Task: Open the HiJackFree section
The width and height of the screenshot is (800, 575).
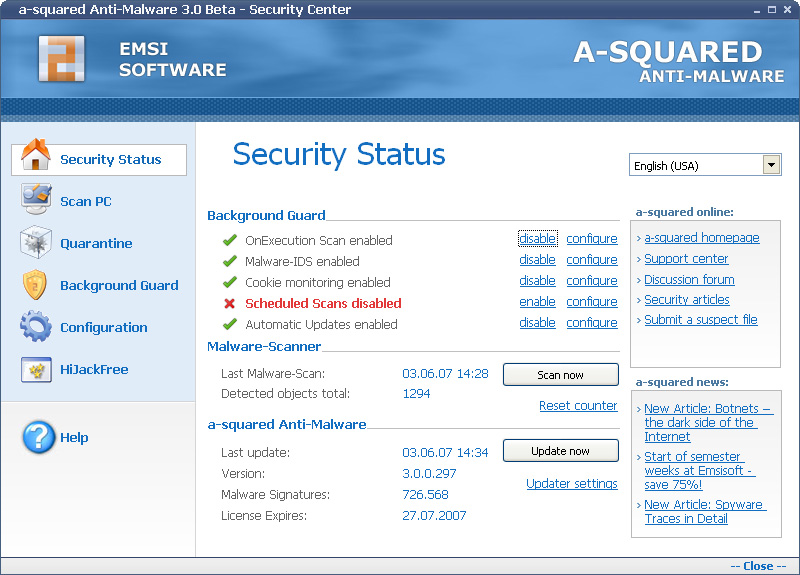Action: tap(94, 369)
